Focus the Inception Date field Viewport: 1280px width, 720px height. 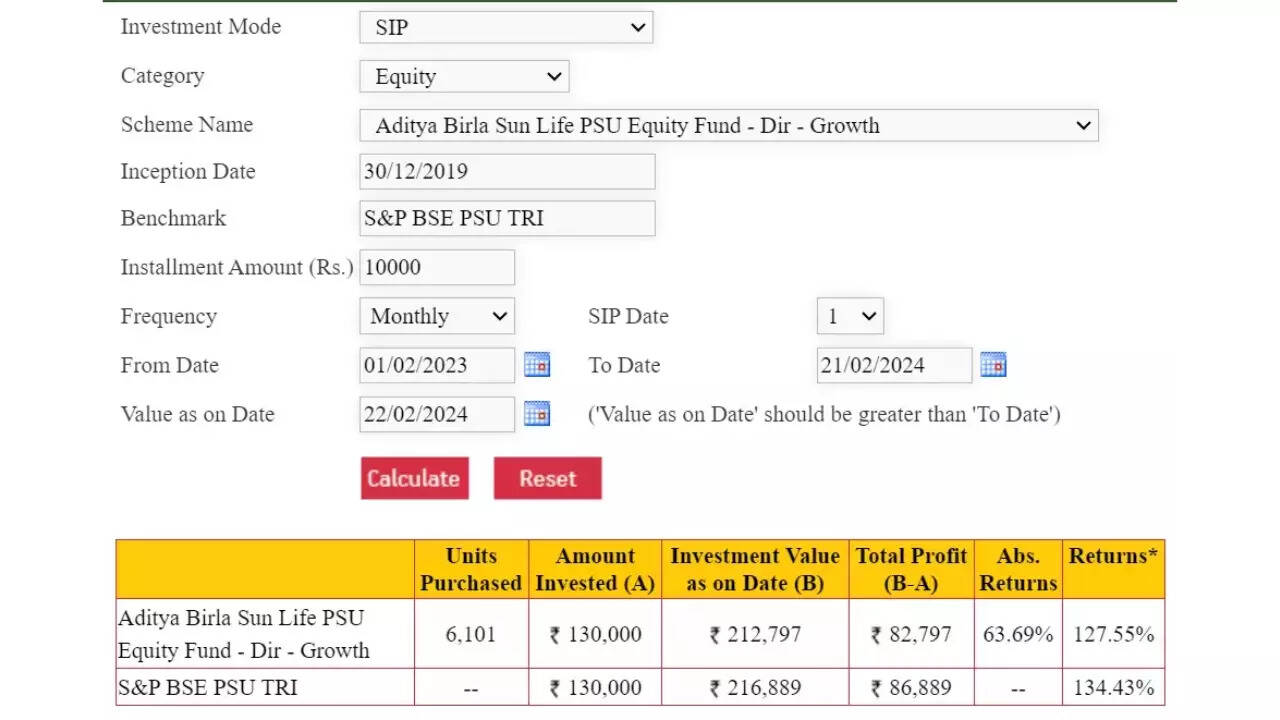pyautogui.click(x=507, y=171)
